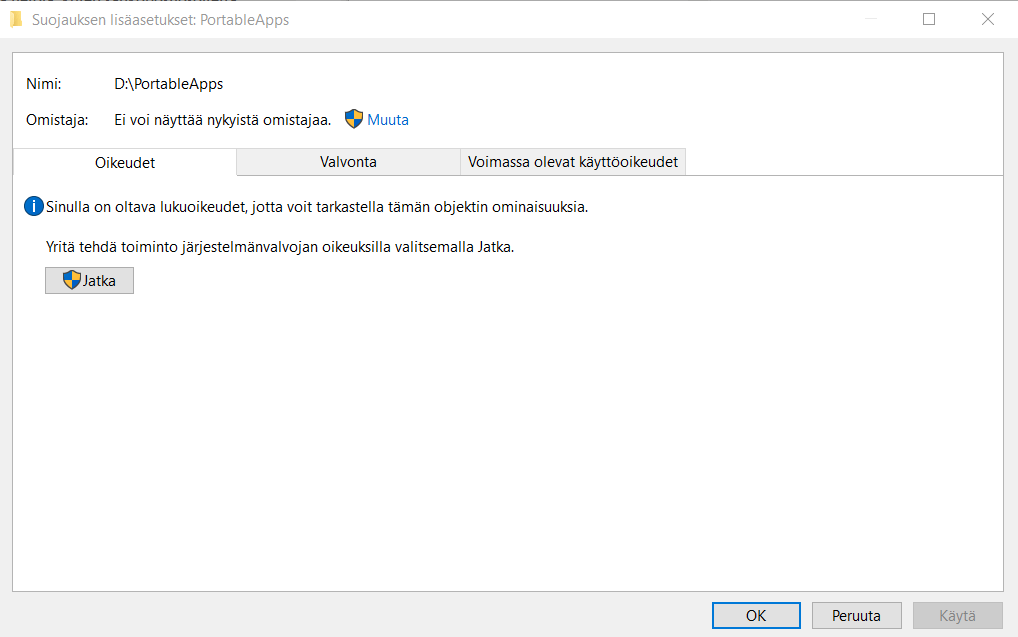Image resolution: width=1018 pixels, height=637 pixels.
Task: Click the Nimi: label
Action: (43, 84)
